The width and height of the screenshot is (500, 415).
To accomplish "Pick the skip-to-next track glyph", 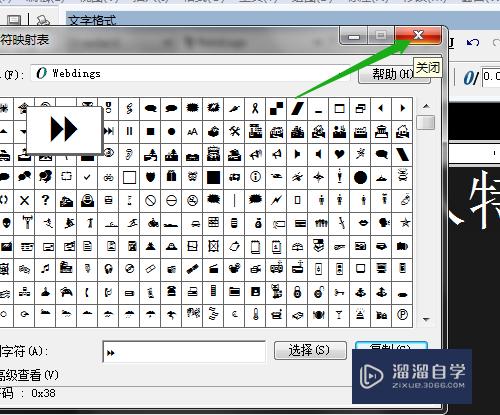I will tap(109, 132).
